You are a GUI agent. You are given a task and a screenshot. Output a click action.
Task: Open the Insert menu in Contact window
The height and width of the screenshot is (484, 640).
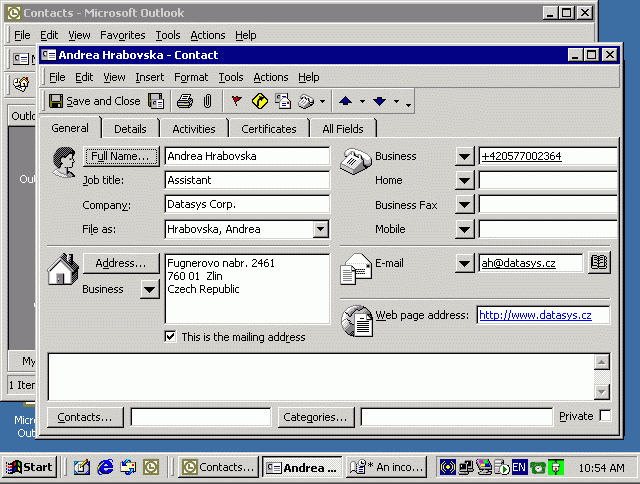(150, 77)
